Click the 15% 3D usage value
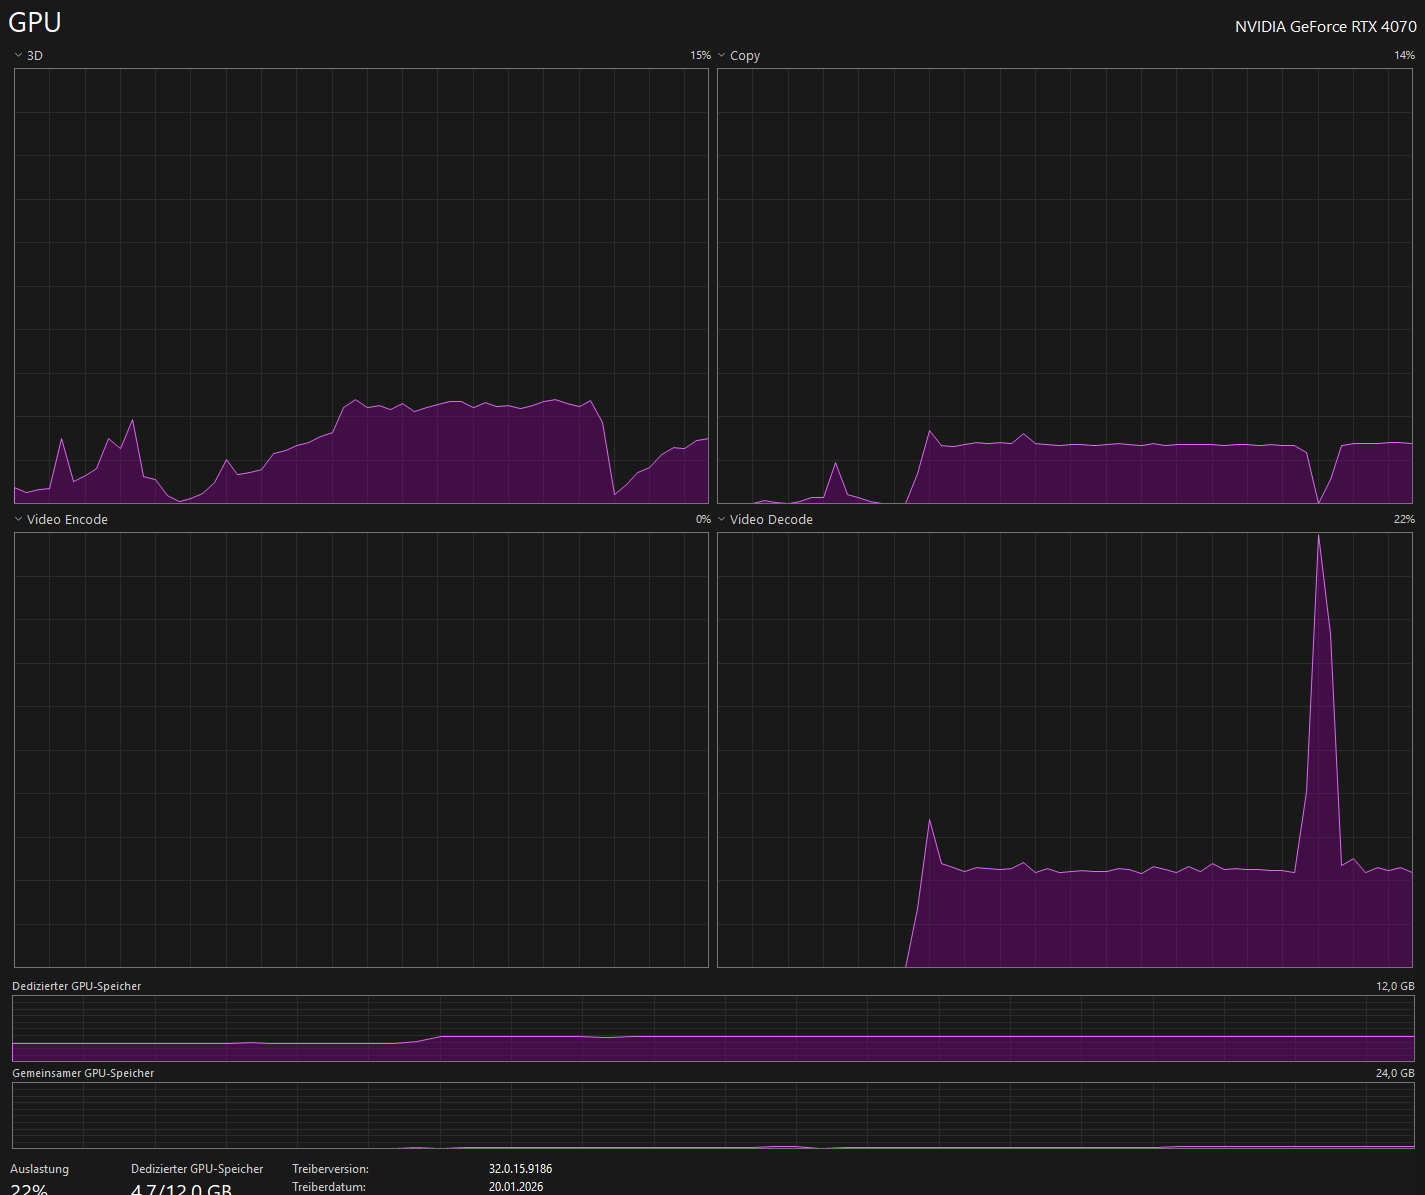Screen dimensions: 1425x1195 tap(700, 56)
